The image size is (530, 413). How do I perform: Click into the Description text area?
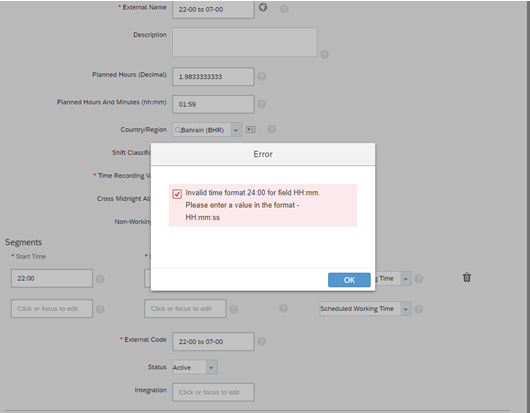(x=245, y=42)
